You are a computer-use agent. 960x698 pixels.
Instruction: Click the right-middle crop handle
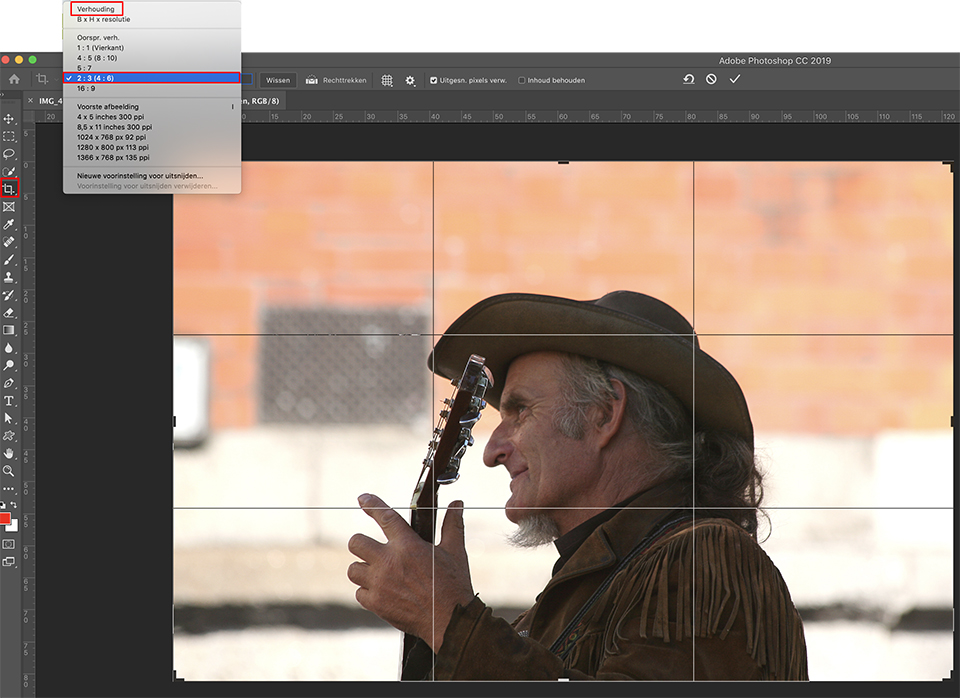[952, 421]
